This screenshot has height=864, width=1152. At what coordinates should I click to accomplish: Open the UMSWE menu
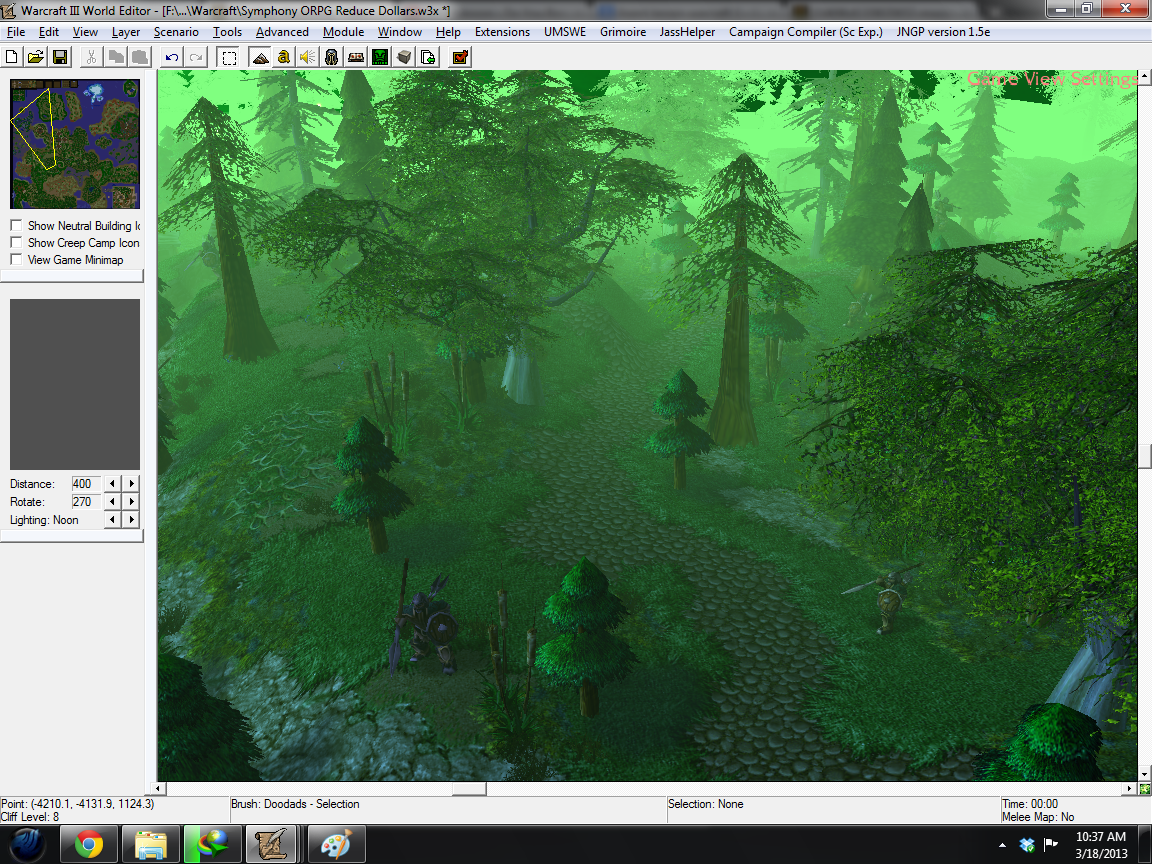[x=565, y=32]
